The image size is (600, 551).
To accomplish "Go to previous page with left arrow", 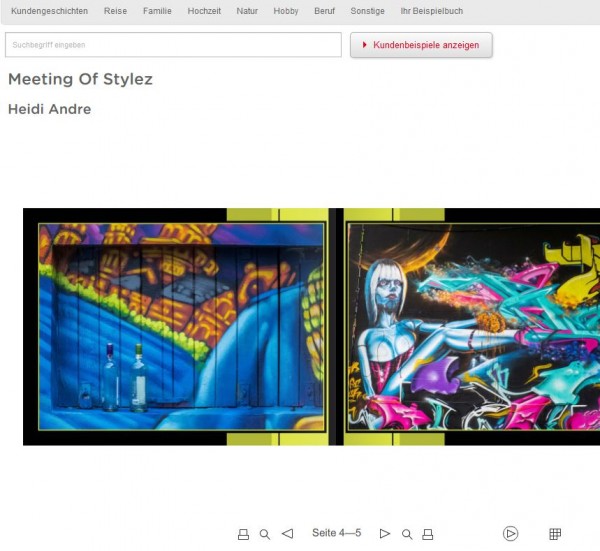I will 287,533.
